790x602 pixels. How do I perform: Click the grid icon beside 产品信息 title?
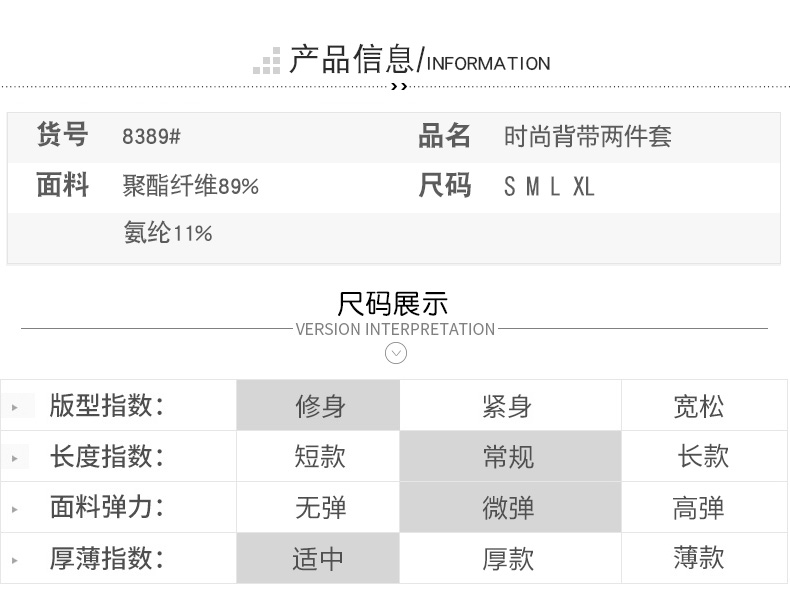point(266,61)
